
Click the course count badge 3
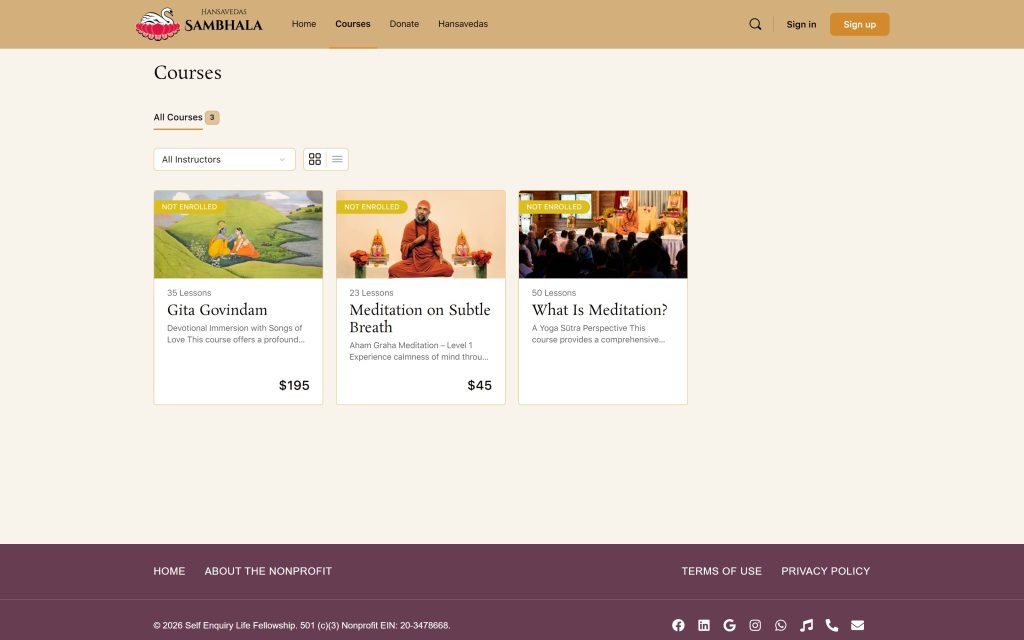click(212, 118)
